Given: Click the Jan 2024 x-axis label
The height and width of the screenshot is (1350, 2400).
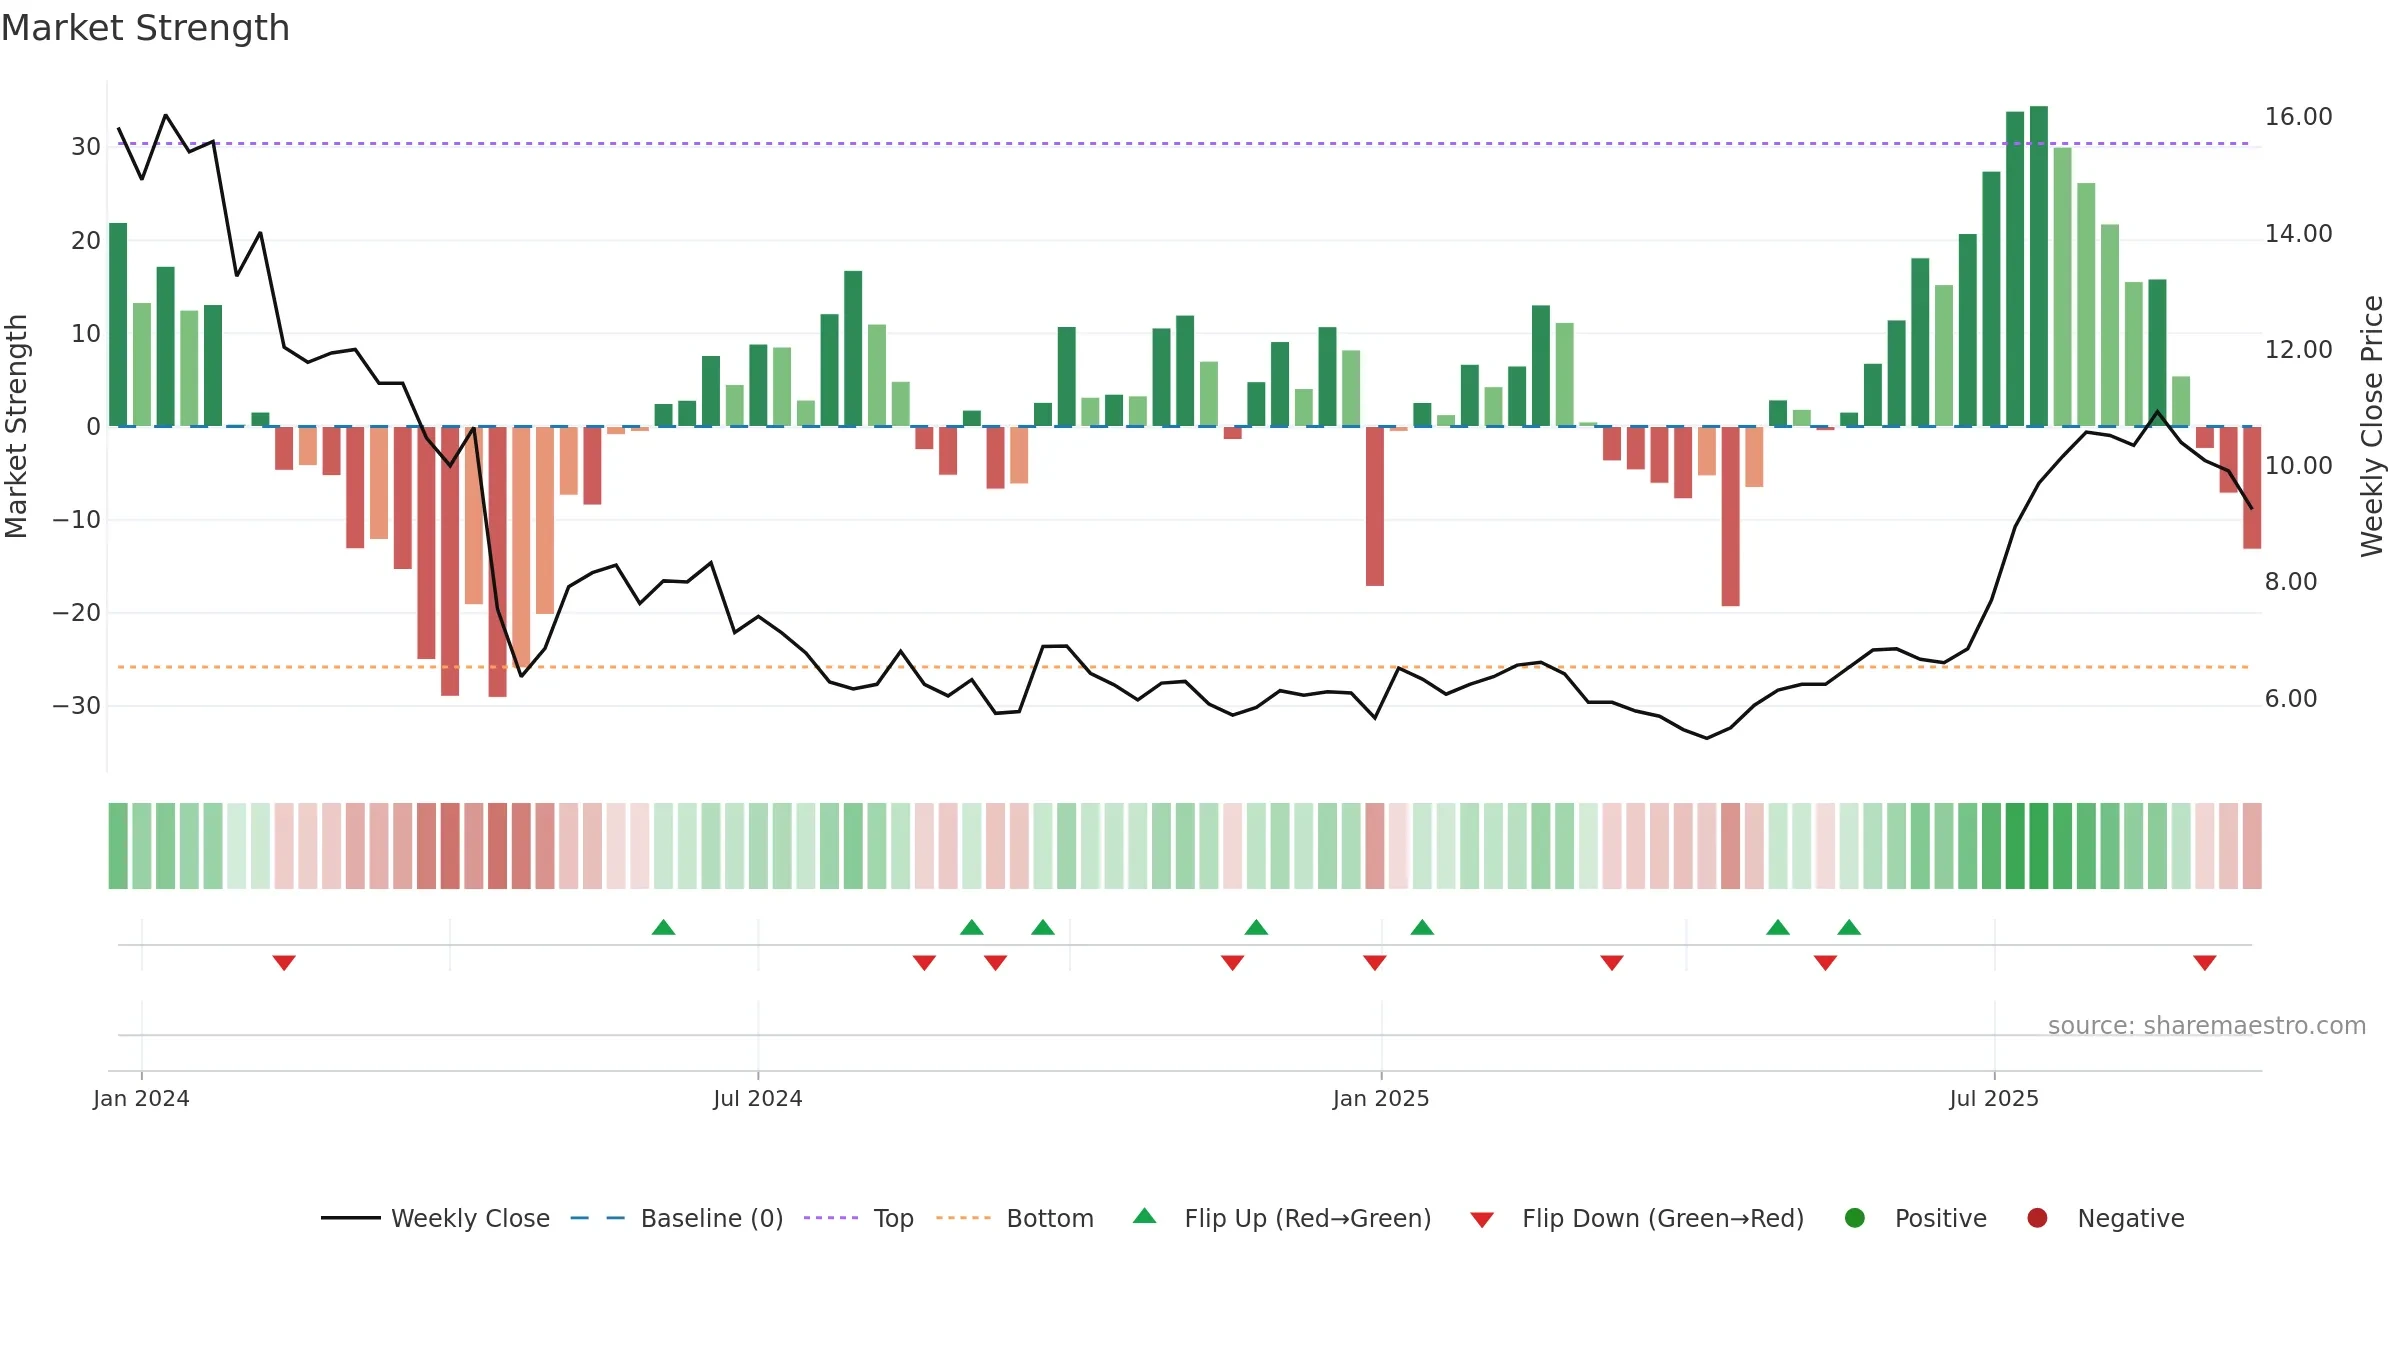Looking at the screenshot, I should click(x=141, y=1099).
